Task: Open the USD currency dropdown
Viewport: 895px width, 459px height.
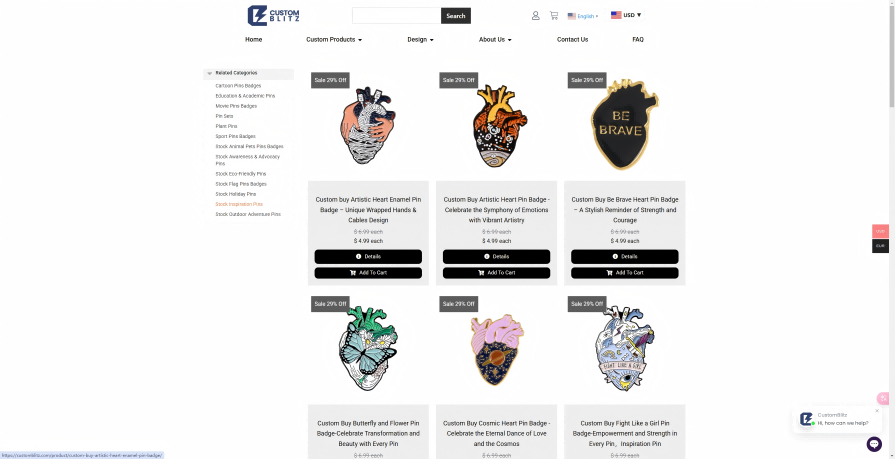Action: pos(626,15)
